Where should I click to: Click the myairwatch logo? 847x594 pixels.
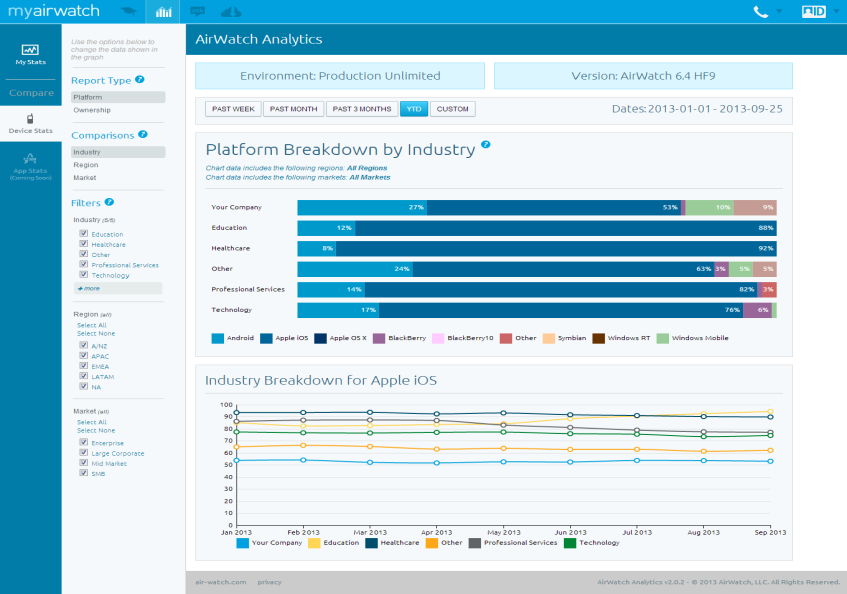point(54,11)
